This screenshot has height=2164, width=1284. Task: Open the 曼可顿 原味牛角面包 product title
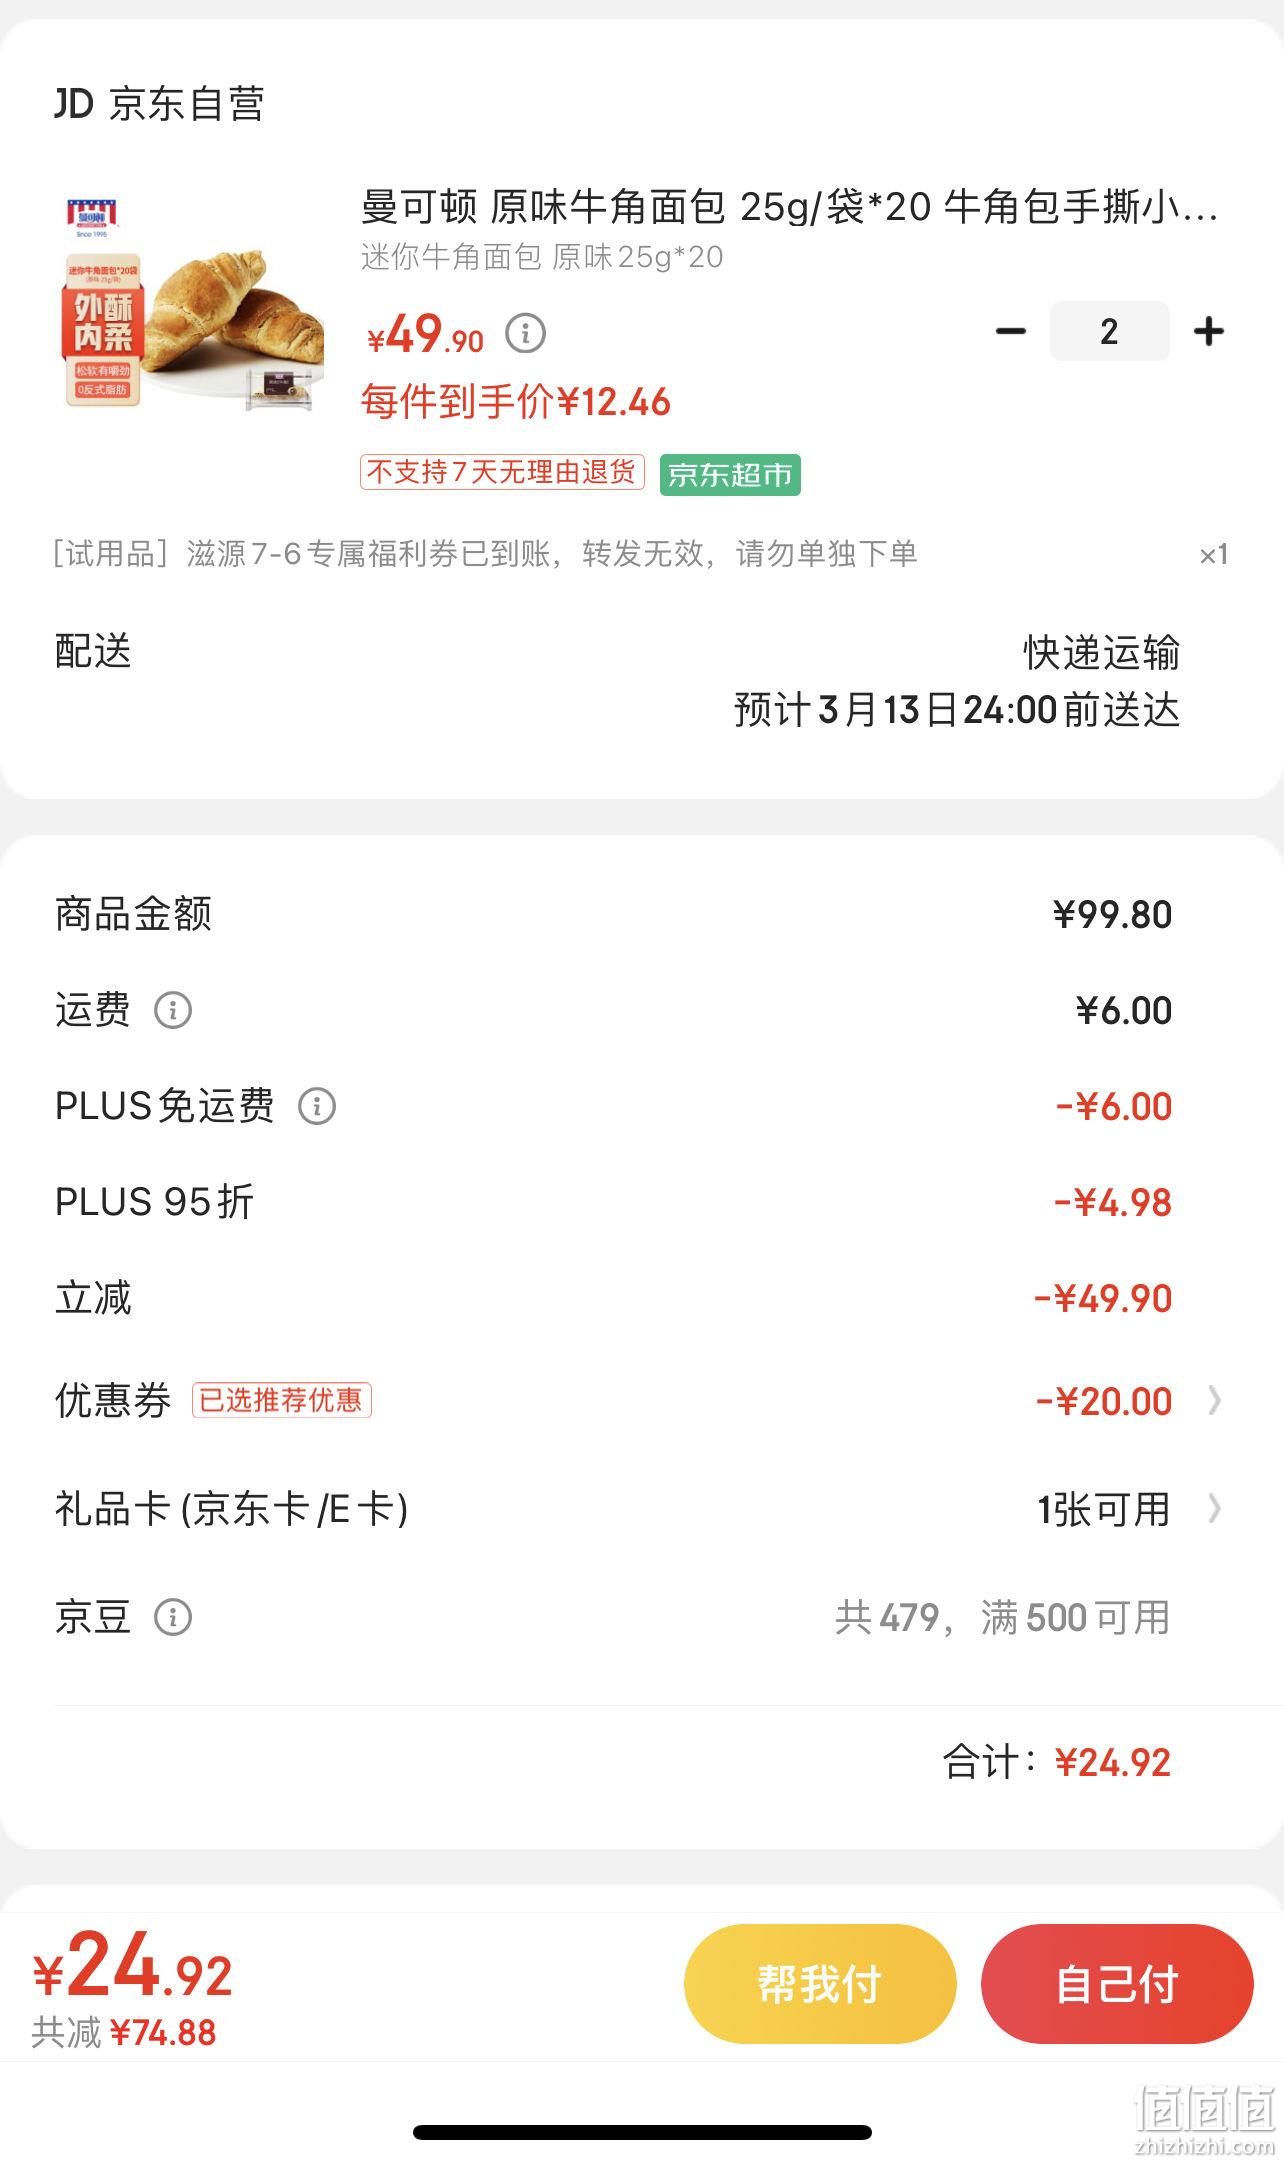(x=790, y=207)
